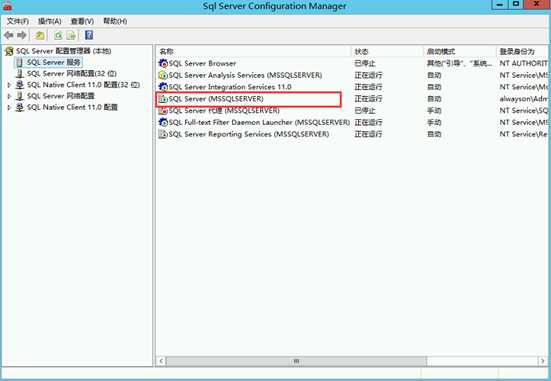Select SQL Server 服务 in the tree
The height and width of the screenshot is (381, 551).
[54, 63]
